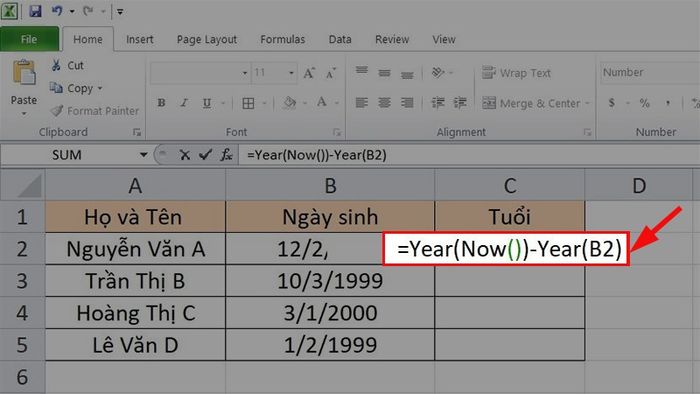Select the Cut scissors icon
The width and height of the screenshot is (700, 394).
click(x=56, y=66)
